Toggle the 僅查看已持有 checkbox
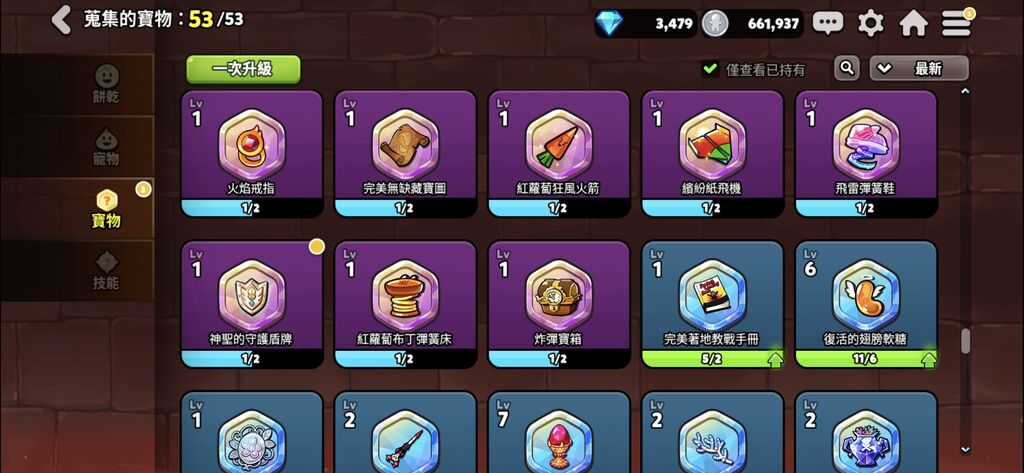 click(710, 69)
